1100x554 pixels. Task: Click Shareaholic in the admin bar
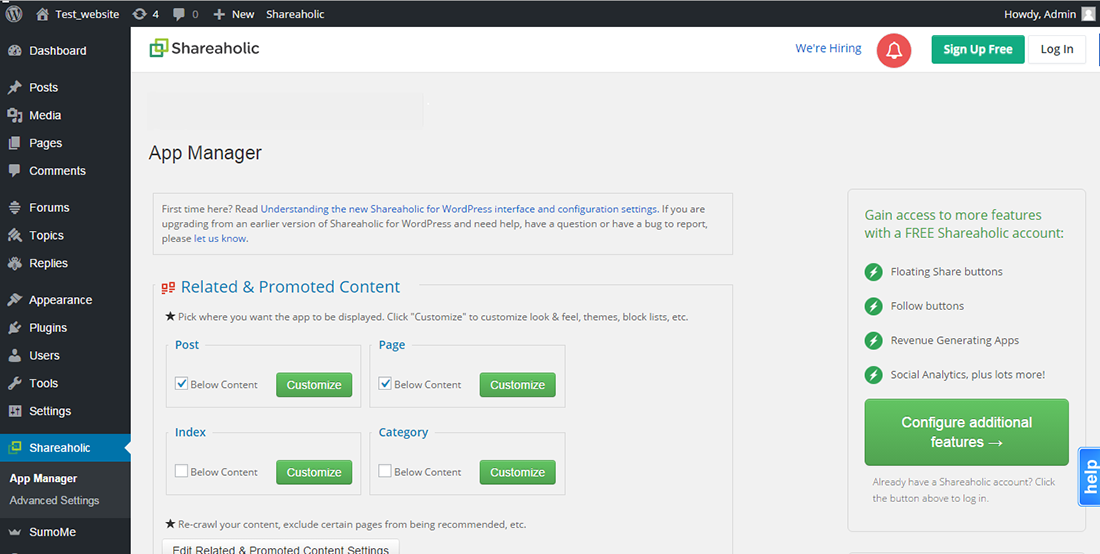(x=295, y=13)
